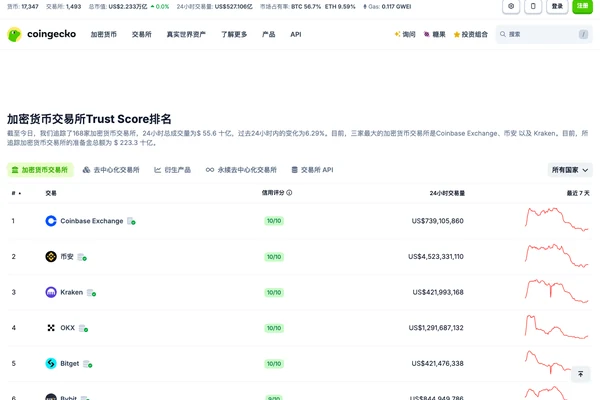Click the 登录 login button
The width and height of the screenshot is (600, 400).
[x=557, y=6]
